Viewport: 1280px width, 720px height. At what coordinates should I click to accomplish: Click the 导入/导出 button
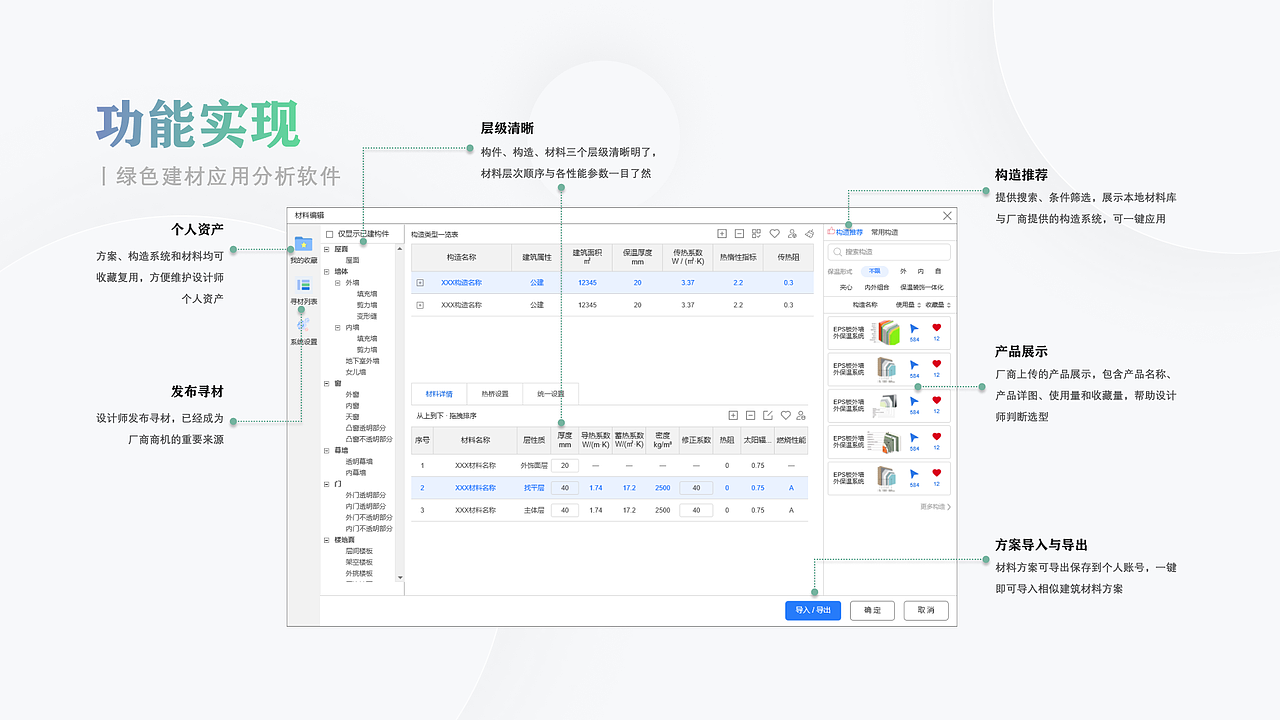pyautogui.click(x=813, y=610)
